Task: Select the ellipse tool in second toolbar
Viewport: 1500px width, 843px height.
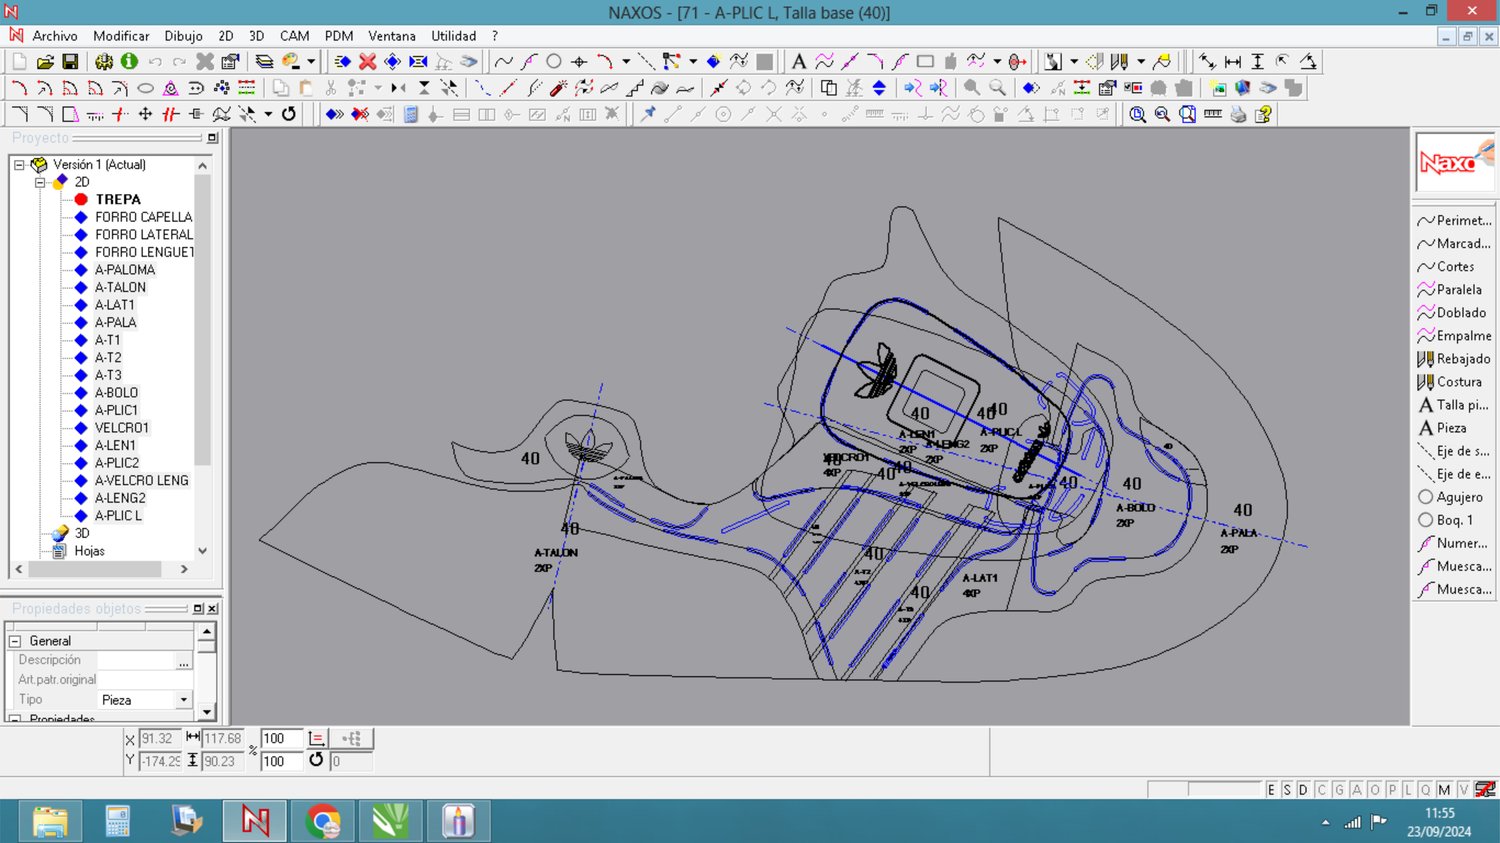Action: [x=145, y=88]
